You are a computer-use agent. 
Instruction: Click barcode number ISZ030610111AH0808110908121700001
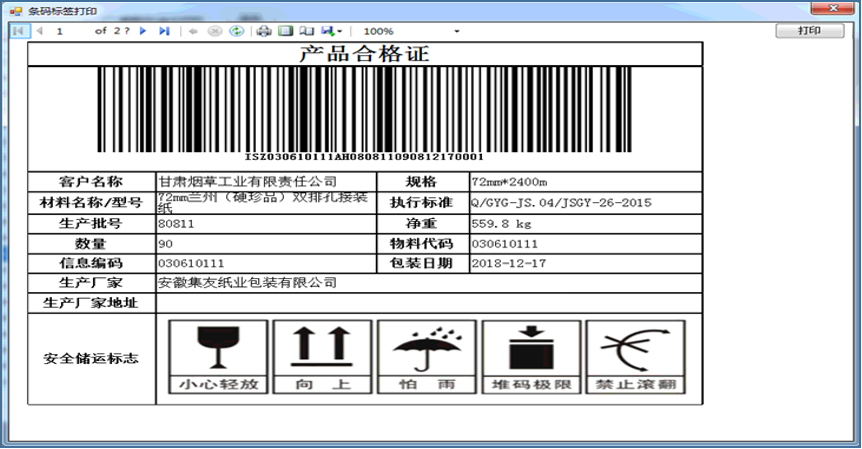(364, 157)
